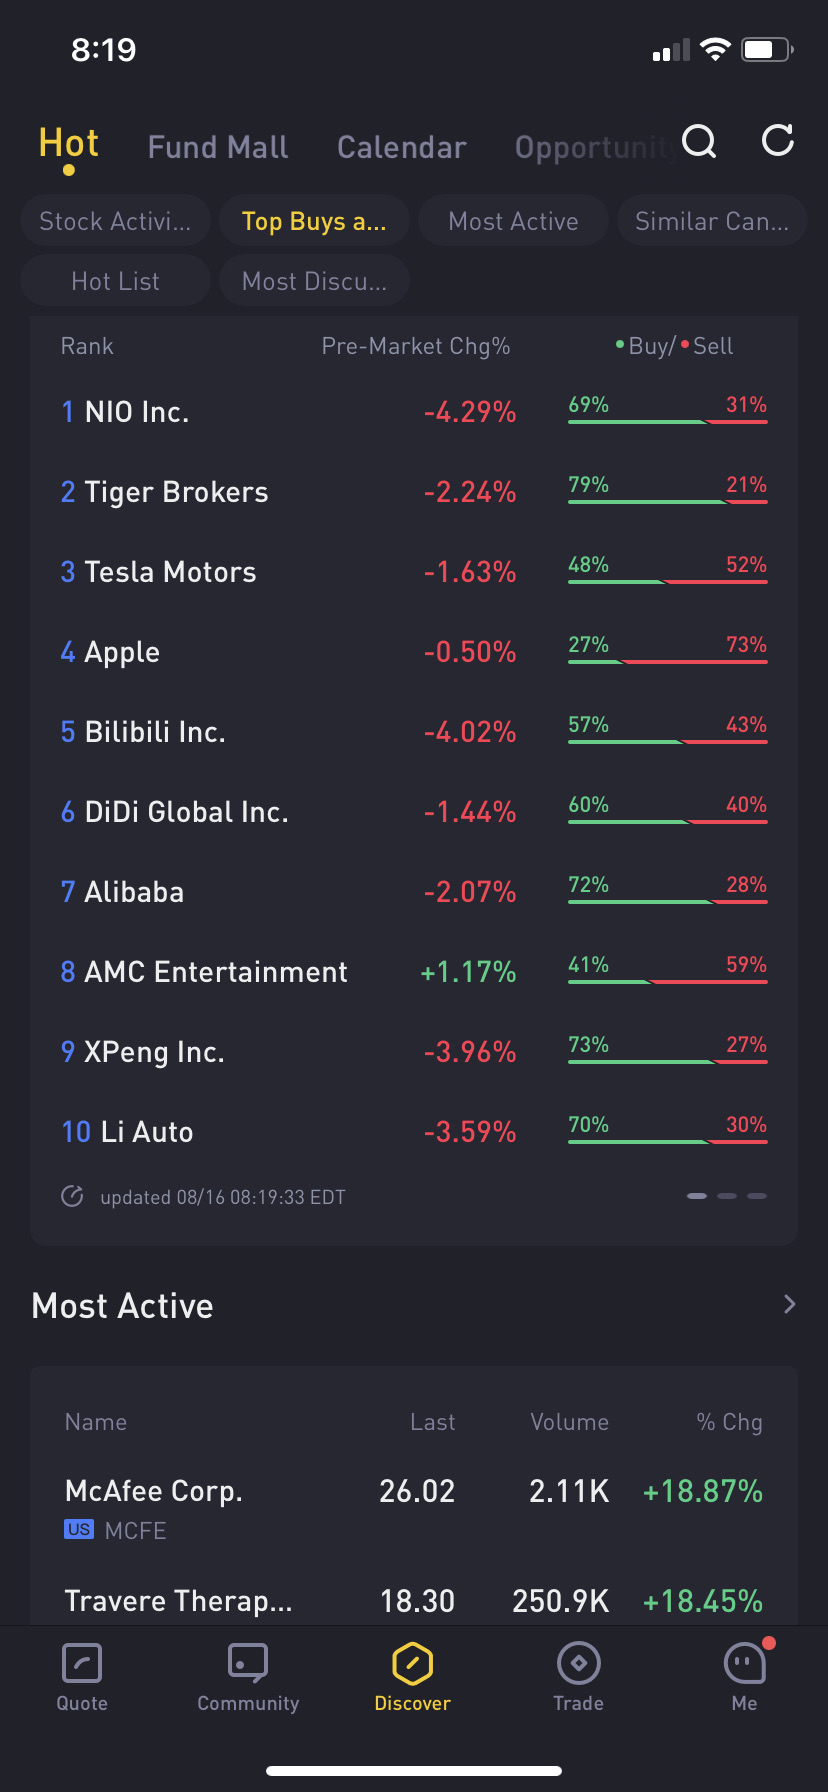The width and height of the screenshot is (828, 1792).
Task: Select the Hot List filter chip
Action: [x=115, y=281]
